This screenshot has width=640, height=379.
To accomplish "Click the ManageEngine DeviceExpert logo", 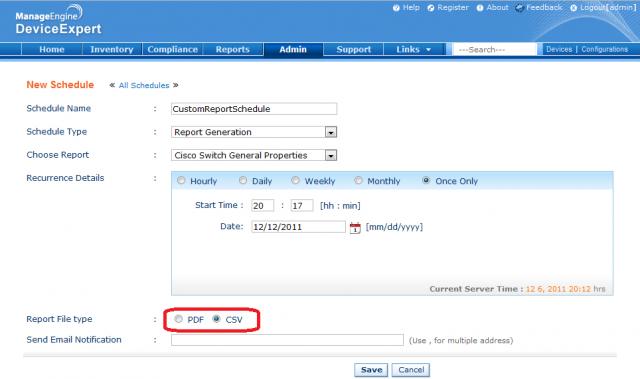I will point(58,21).
